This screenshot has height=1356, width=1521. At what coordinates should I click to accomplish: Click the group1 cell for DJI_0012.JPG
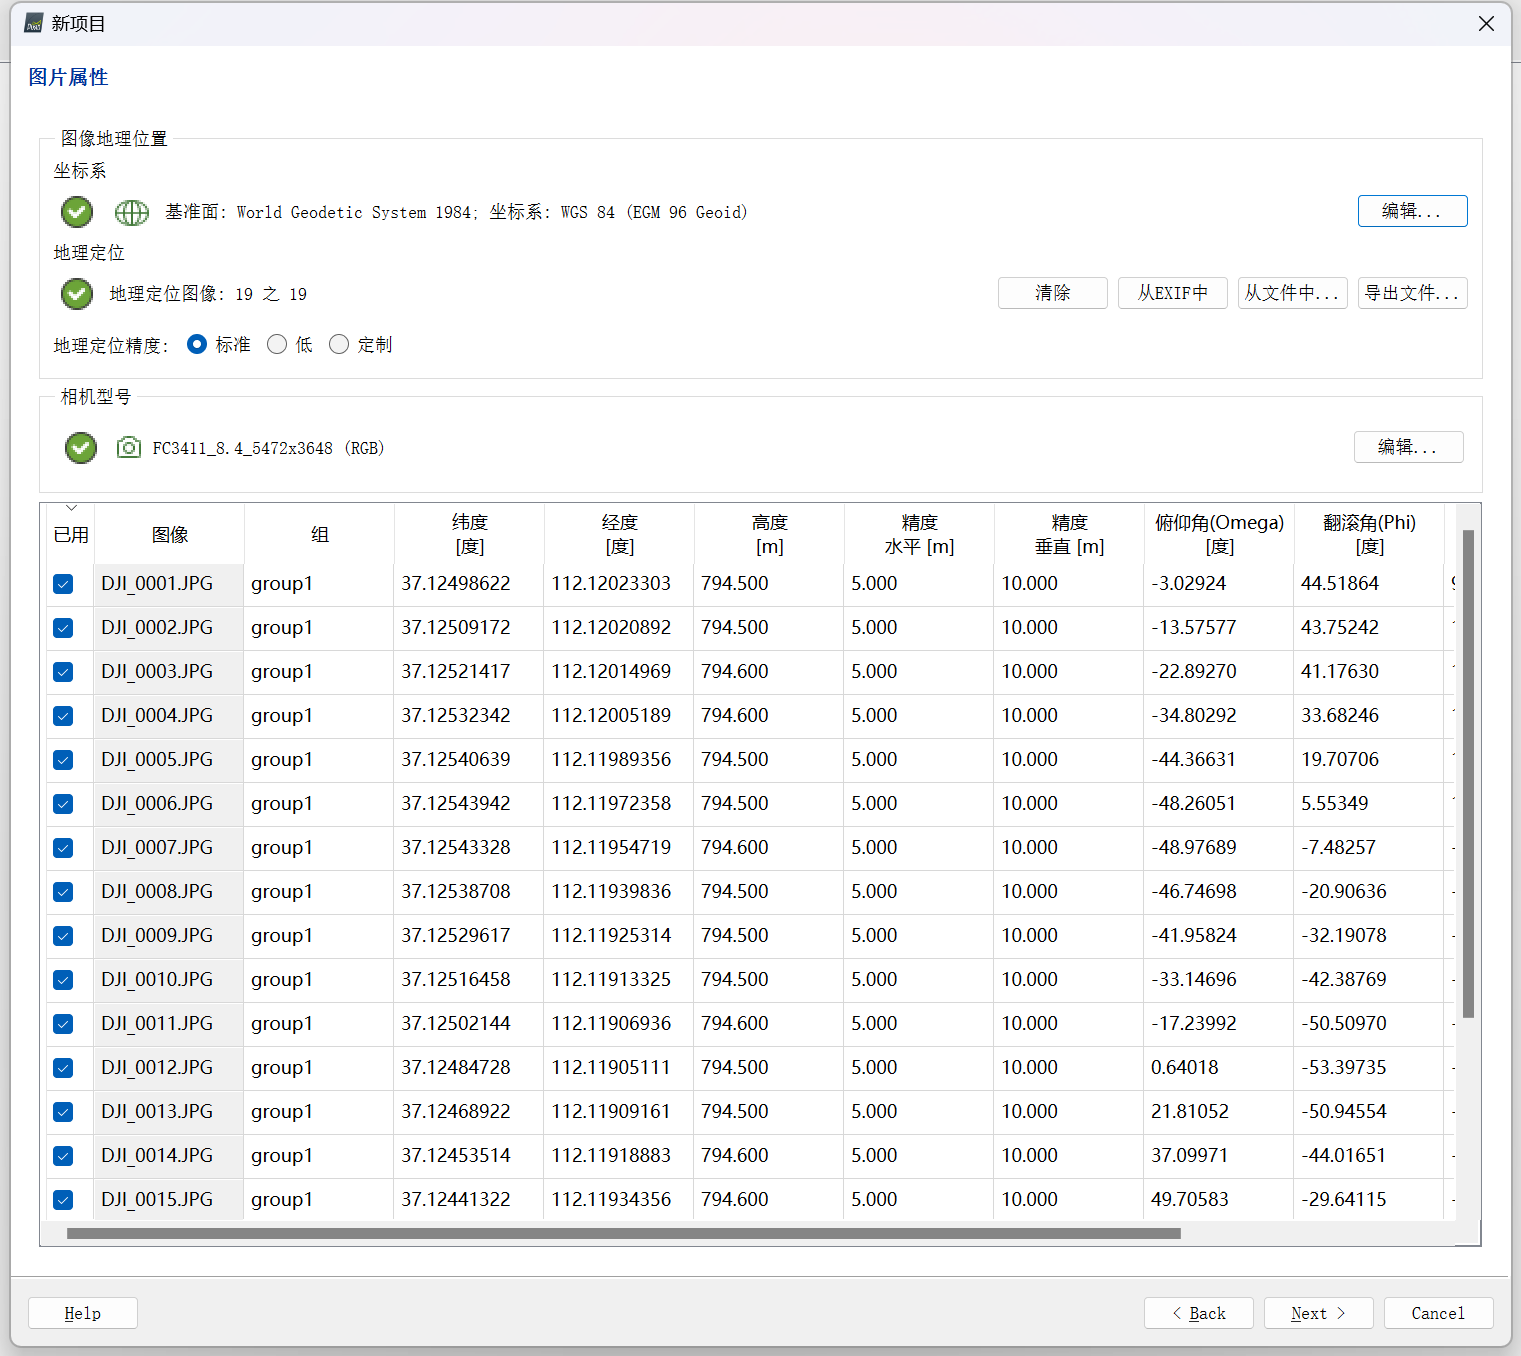click(x=318, y=1068)
